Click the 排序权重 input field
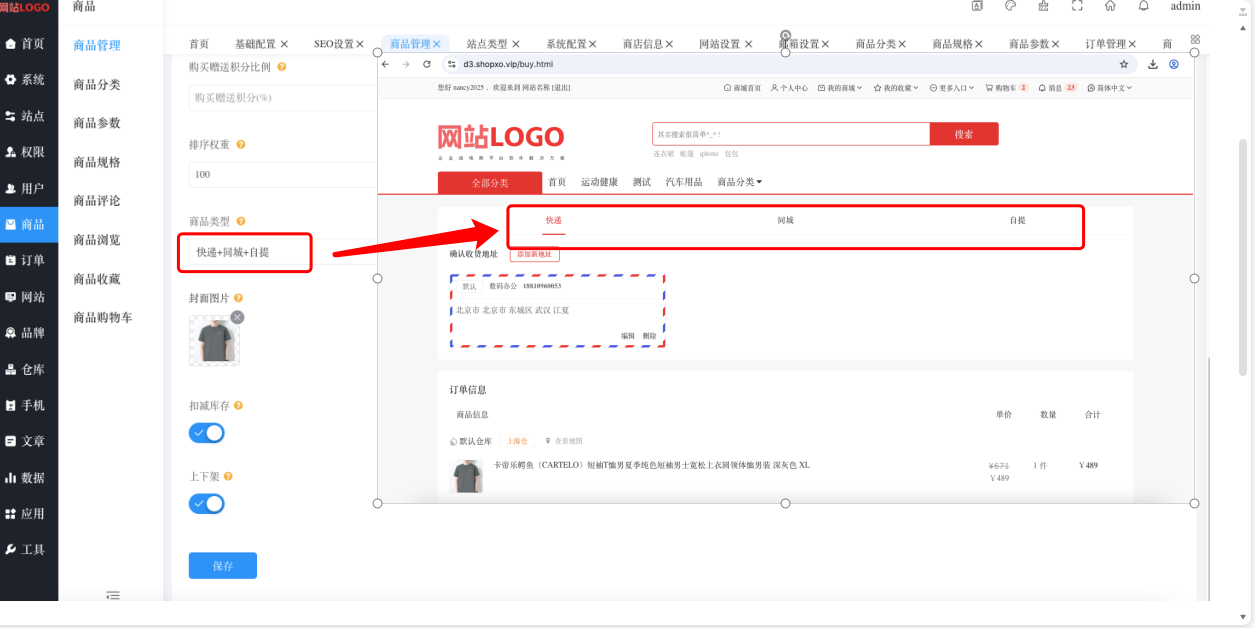The width and height of the screenshot is (1255, 628). click(x=283, y=174)
